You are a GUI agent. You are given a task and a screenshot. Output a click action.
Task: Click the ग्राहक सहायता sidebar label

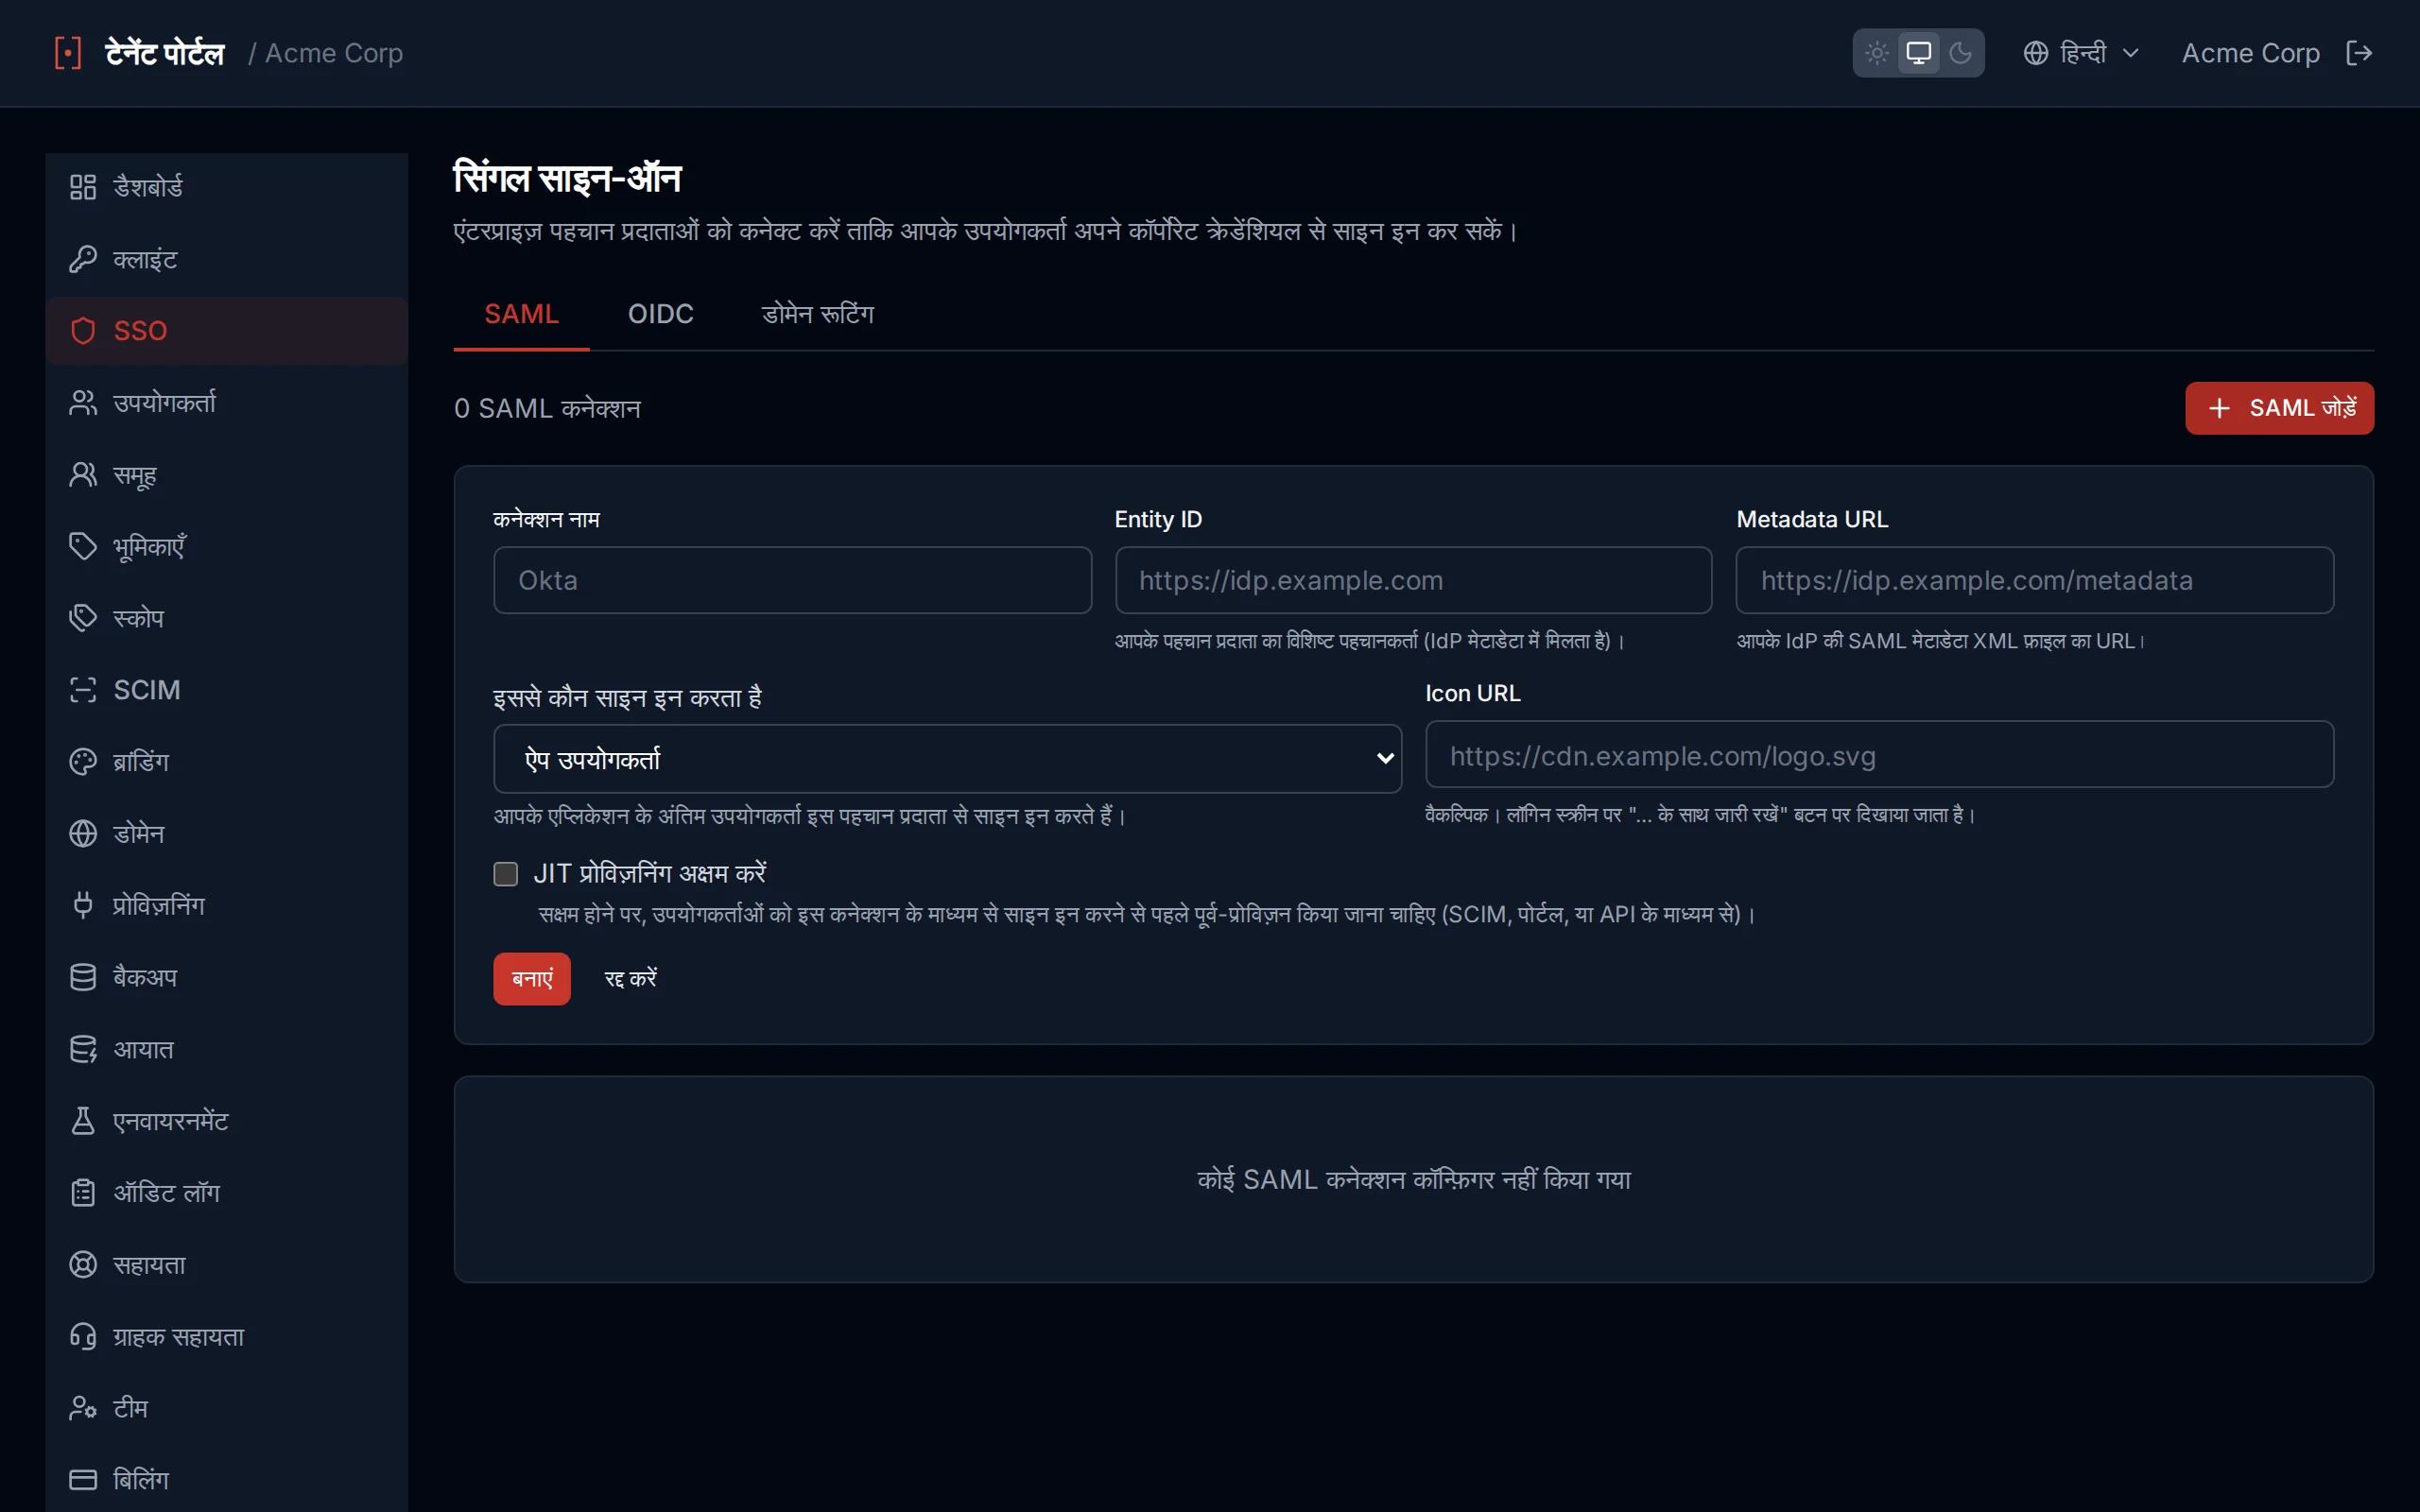click(178, 1337)
